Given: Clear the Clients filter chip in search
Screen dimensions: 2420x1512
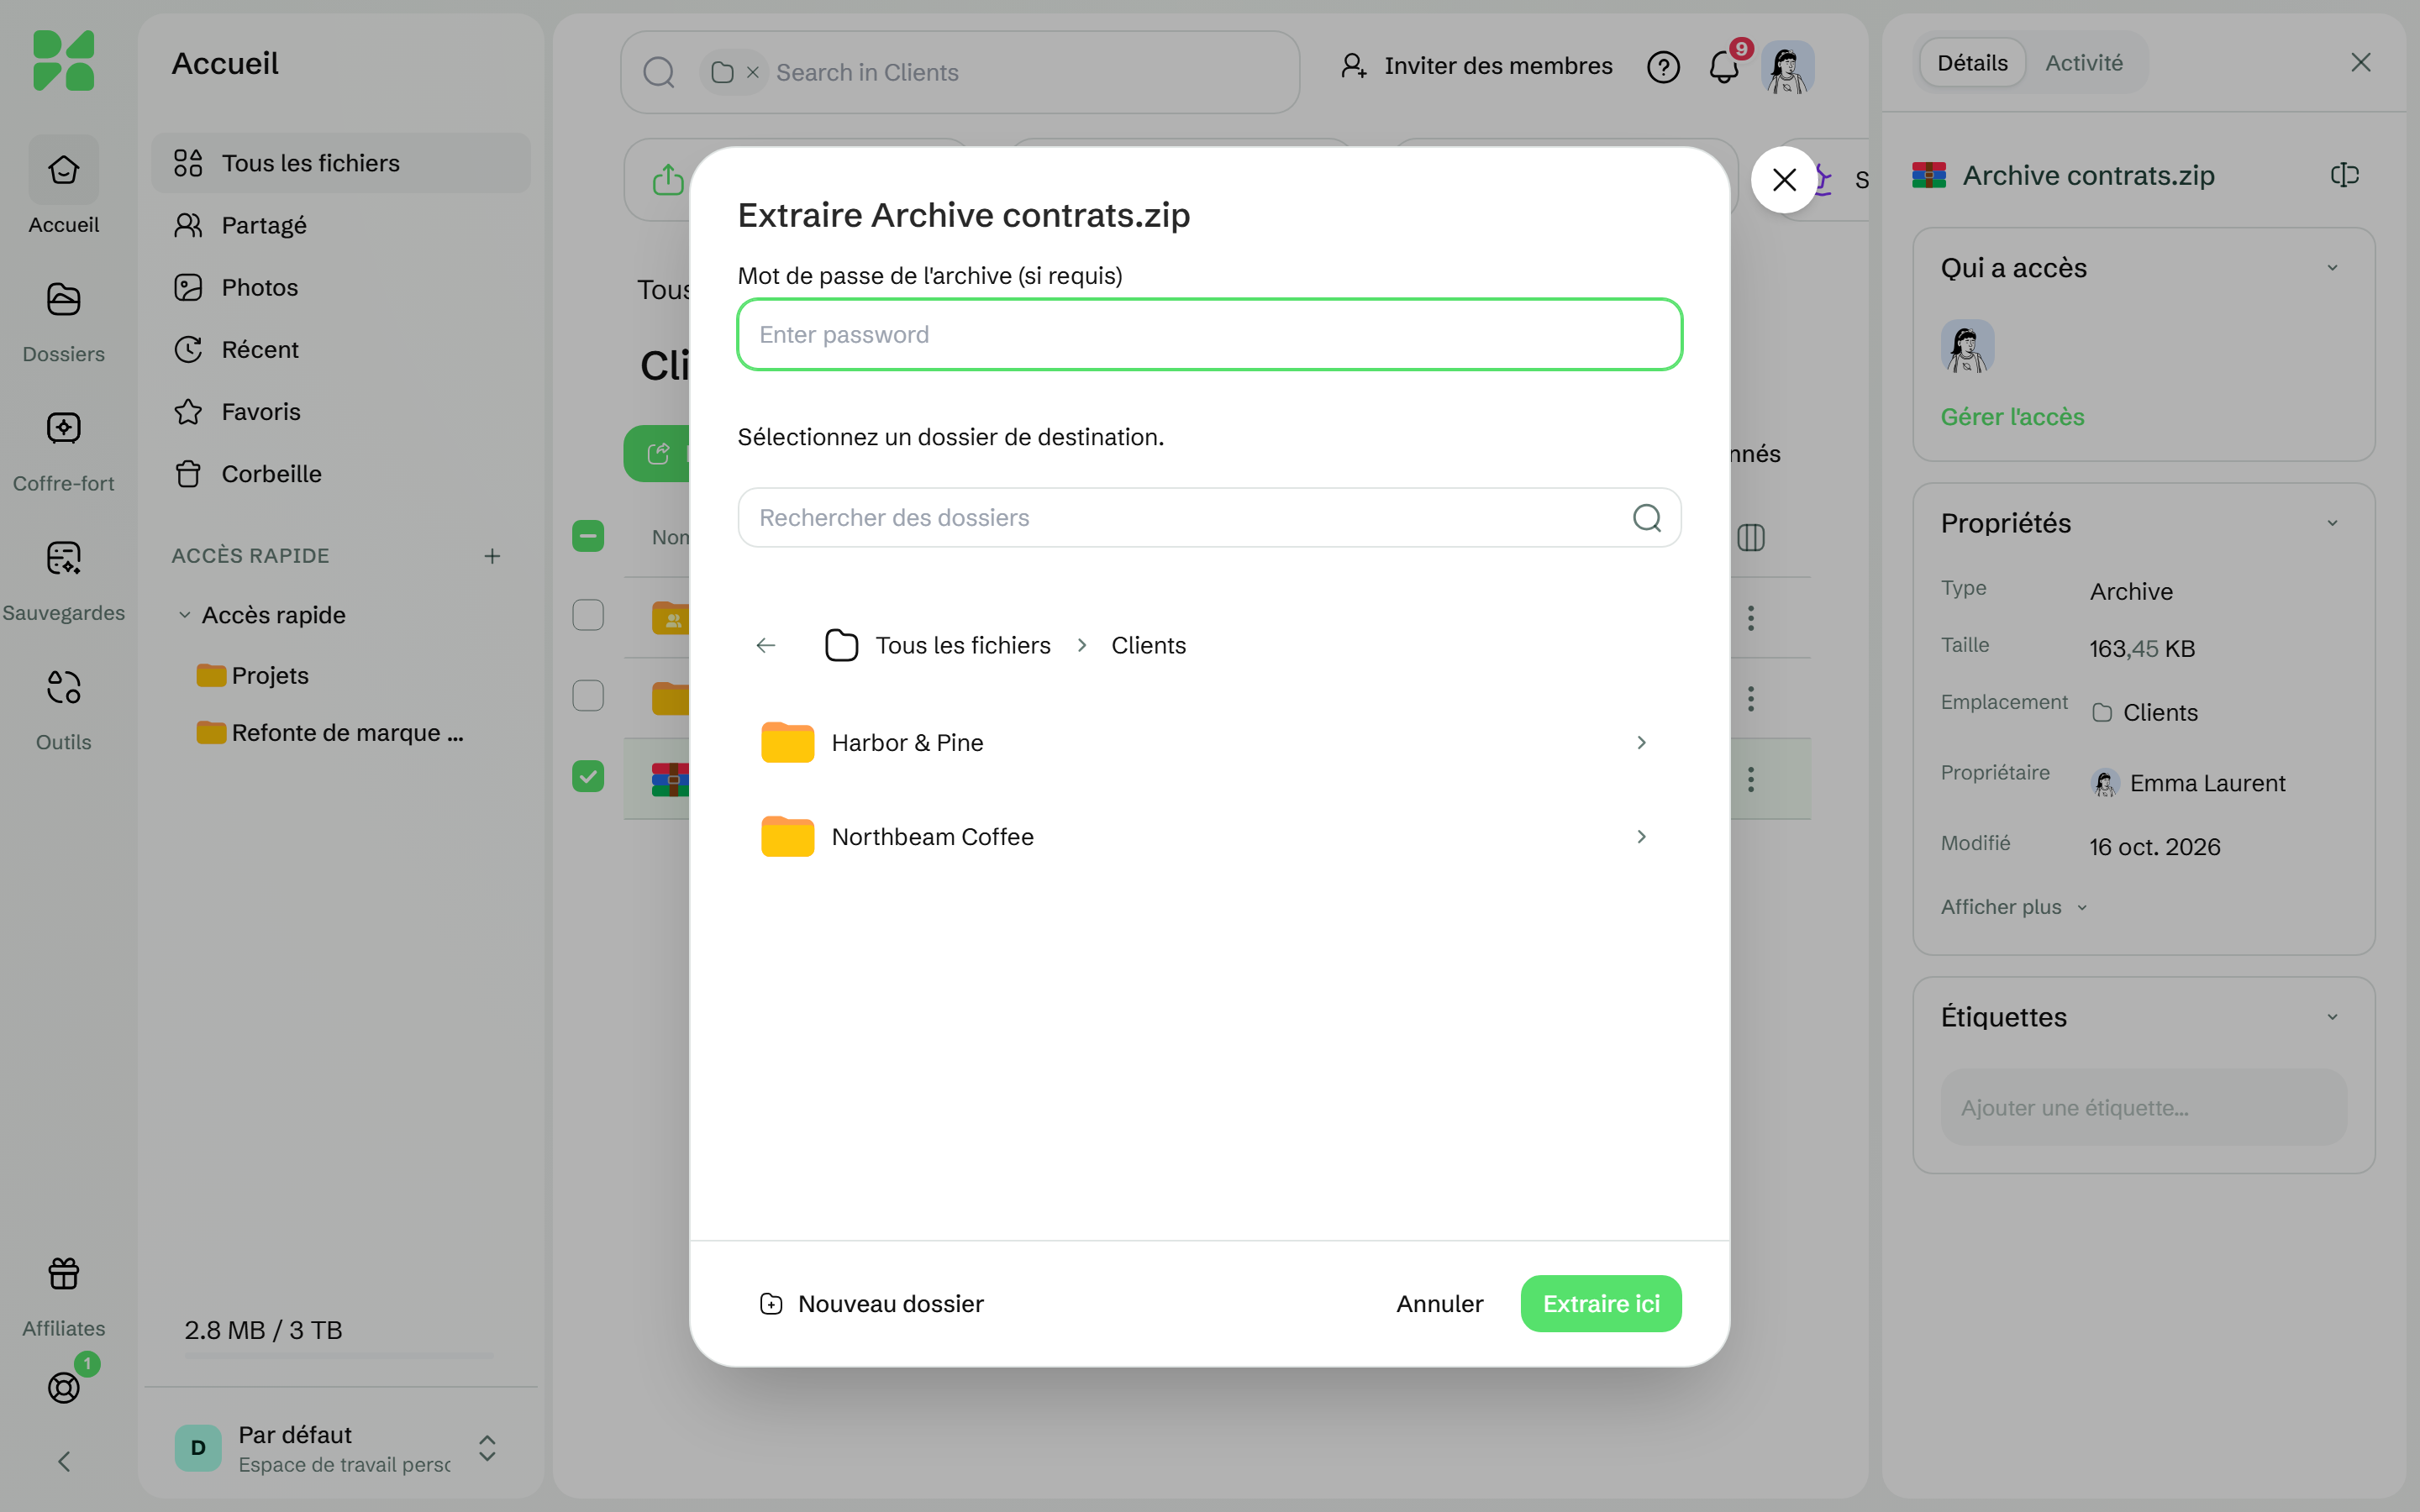Looking at the screenshot, I should point(753,72).
